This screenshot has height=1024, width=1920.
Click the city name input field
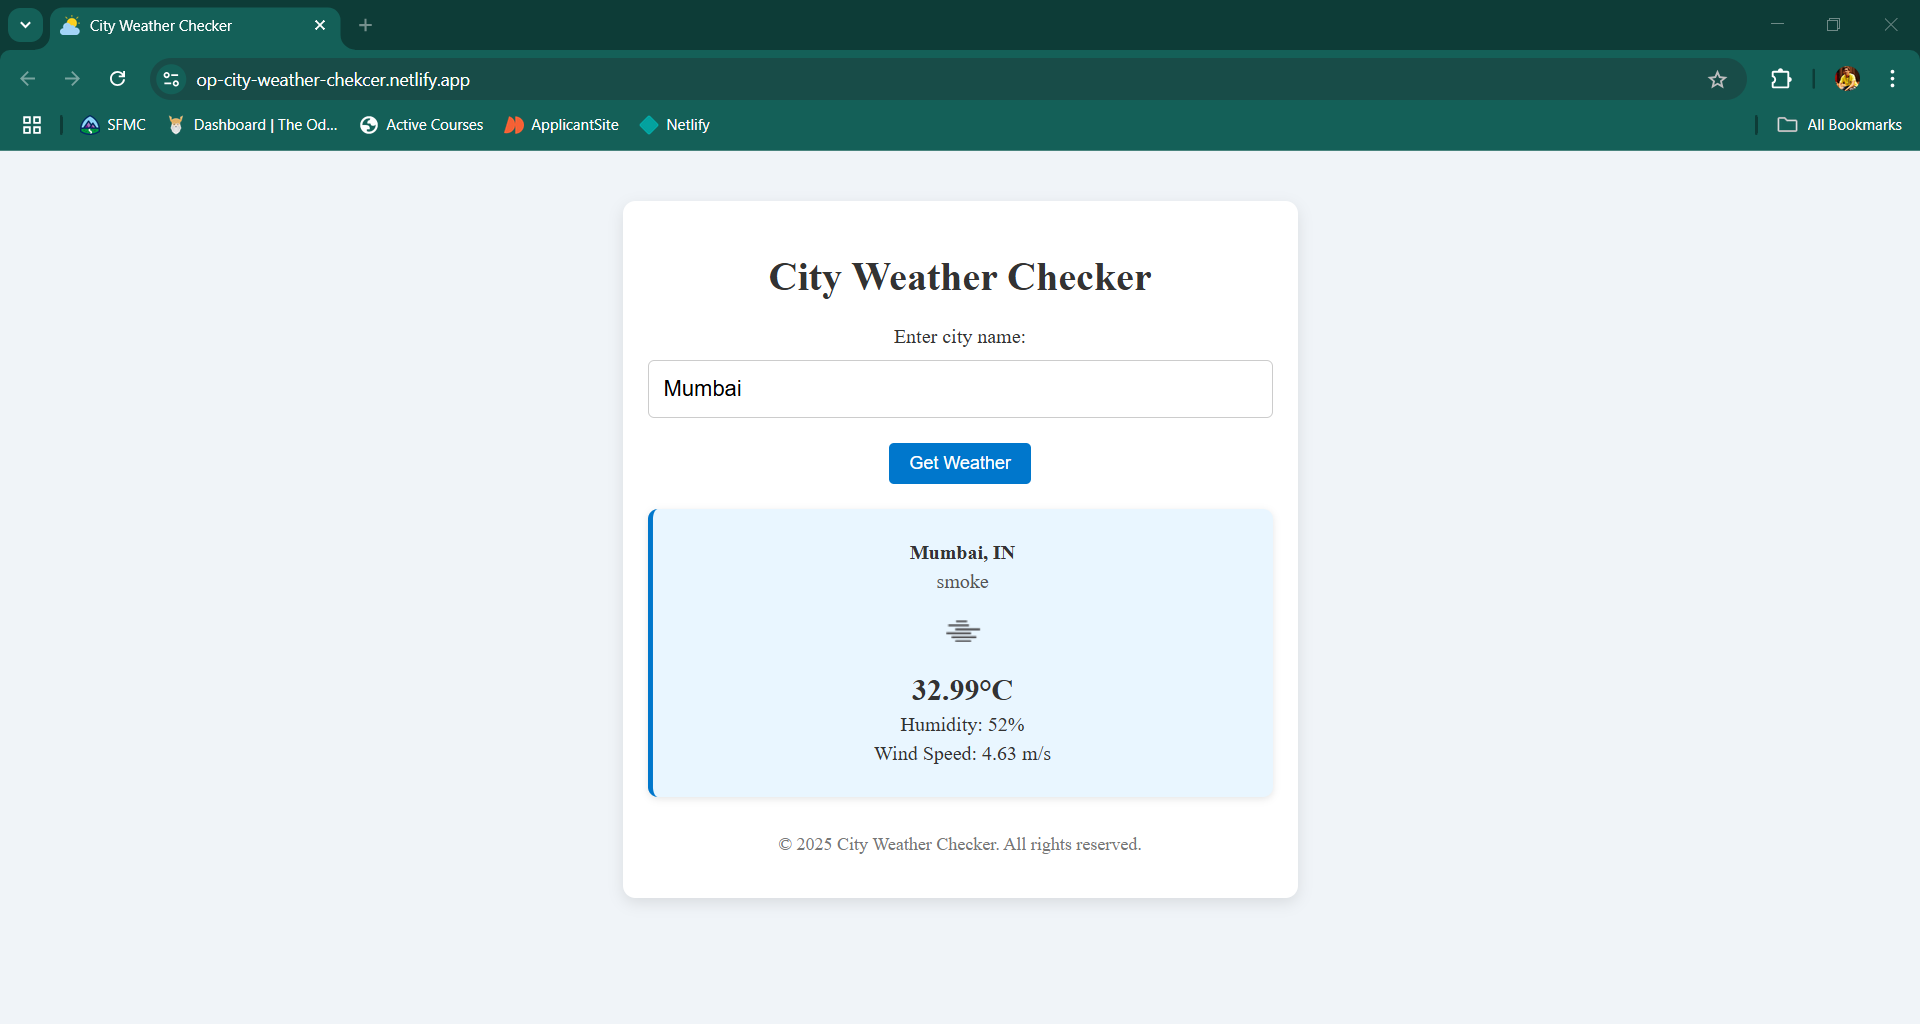pos(959,389)
